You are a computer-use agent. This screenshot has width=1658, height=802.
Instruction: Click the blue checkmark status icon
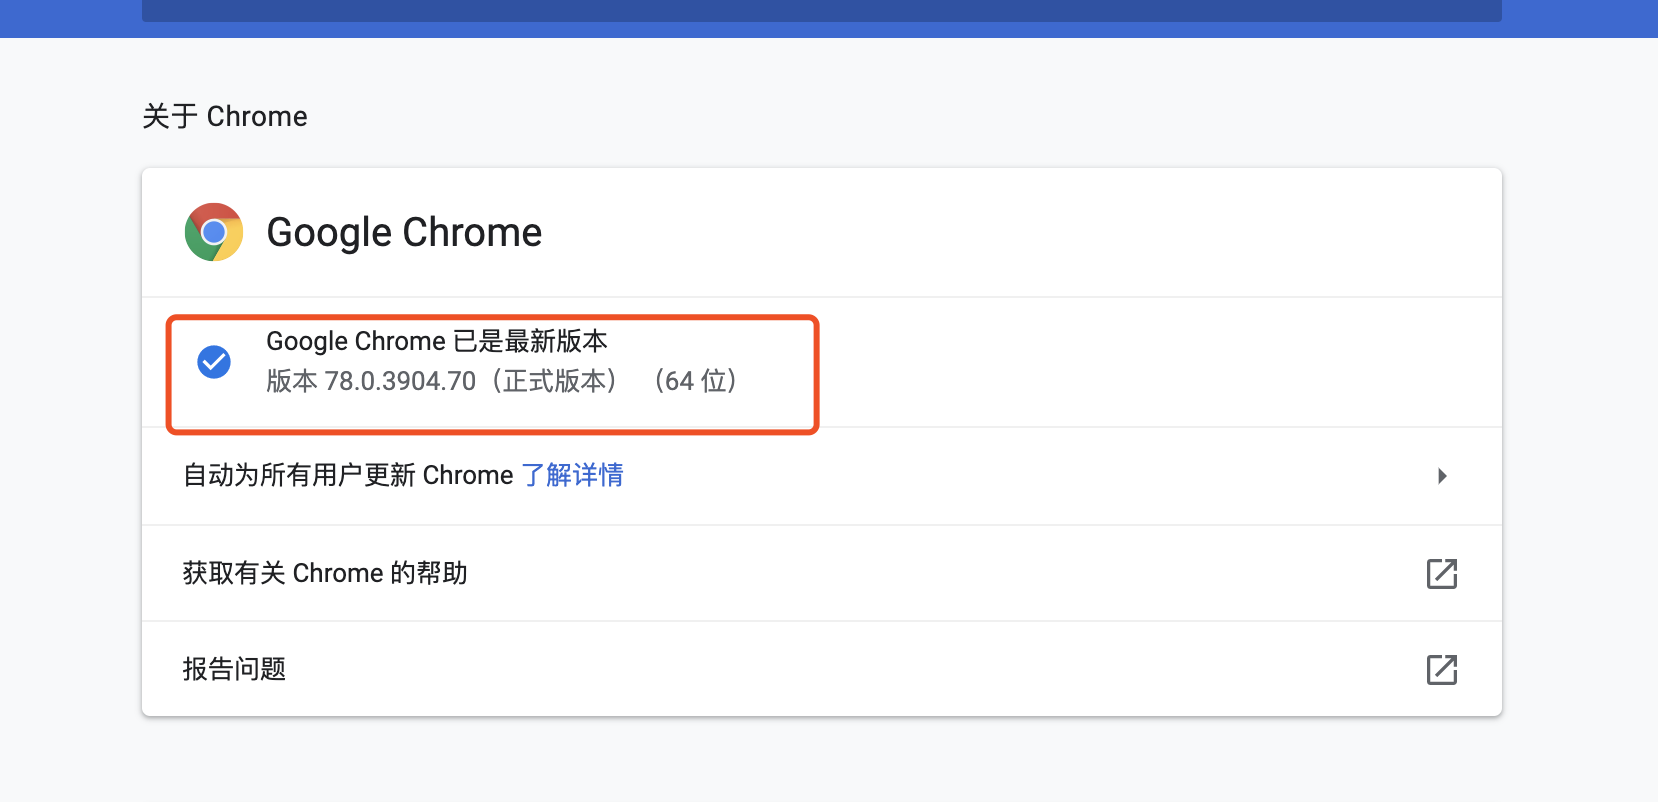pyautogui.click(x=213, y=362)
